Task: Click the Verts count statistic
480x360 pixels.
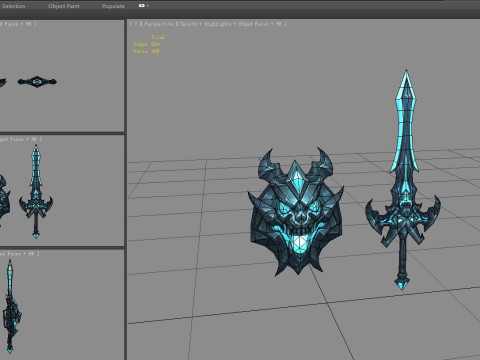Action: coord(146,51)
